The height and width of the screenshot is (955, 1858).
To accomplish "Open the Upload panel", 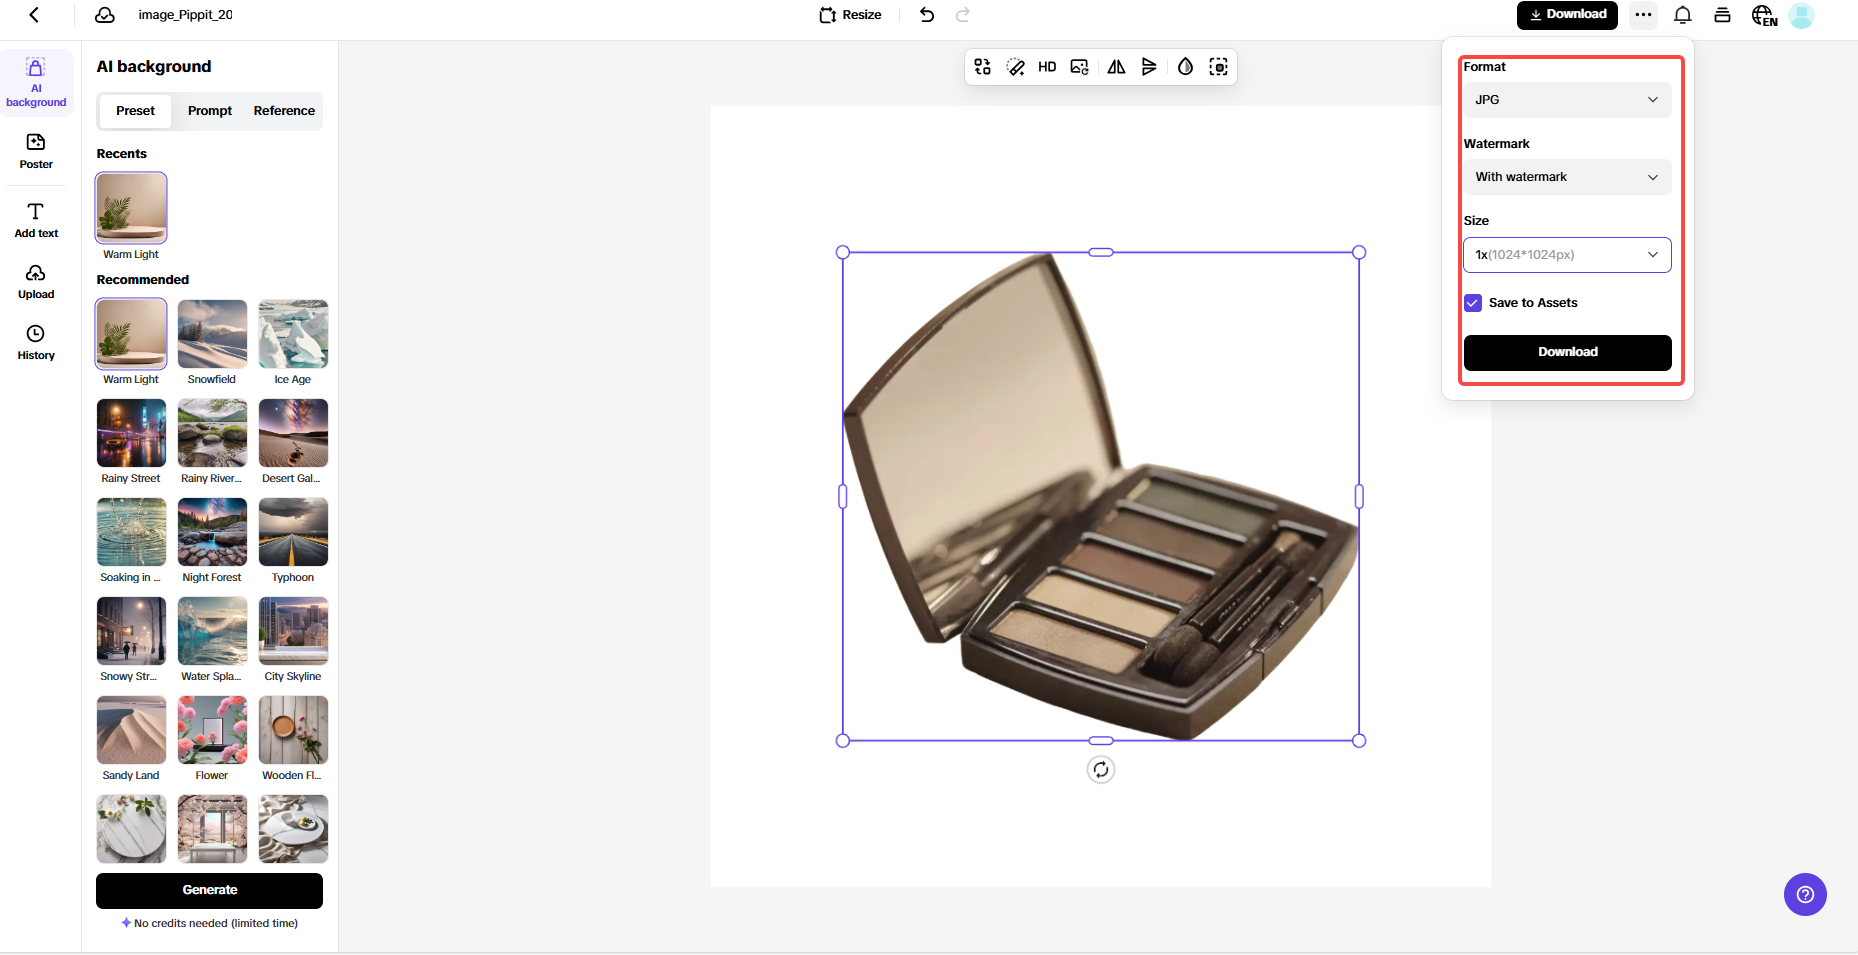I will [x=36, y=281].
